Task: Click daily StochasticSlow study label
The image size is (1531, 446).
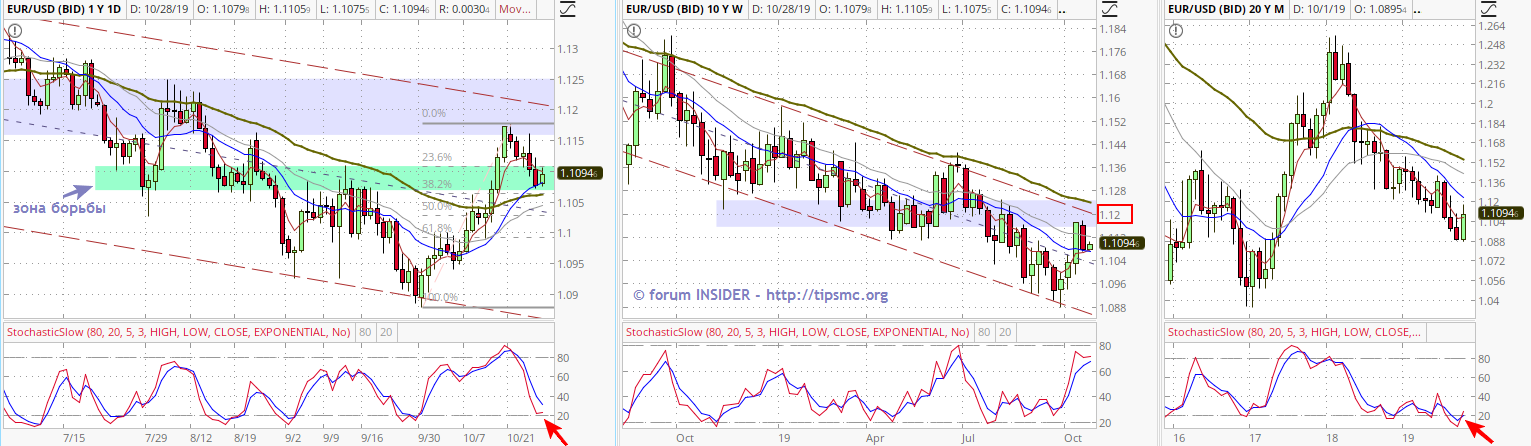Action: (x=180, y=332)
